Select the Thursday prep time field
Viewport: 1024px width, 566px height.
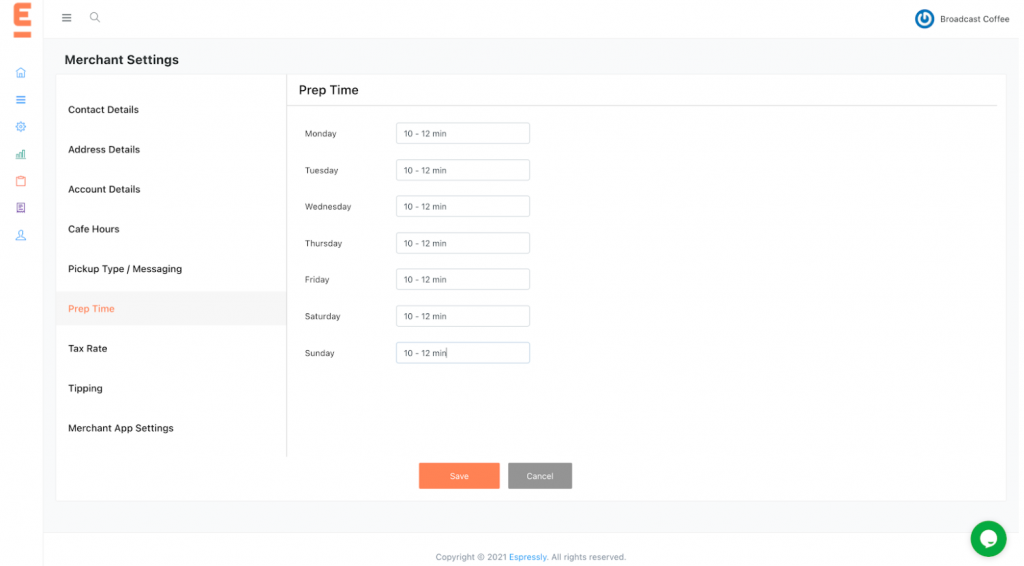(x=463, y=243)
